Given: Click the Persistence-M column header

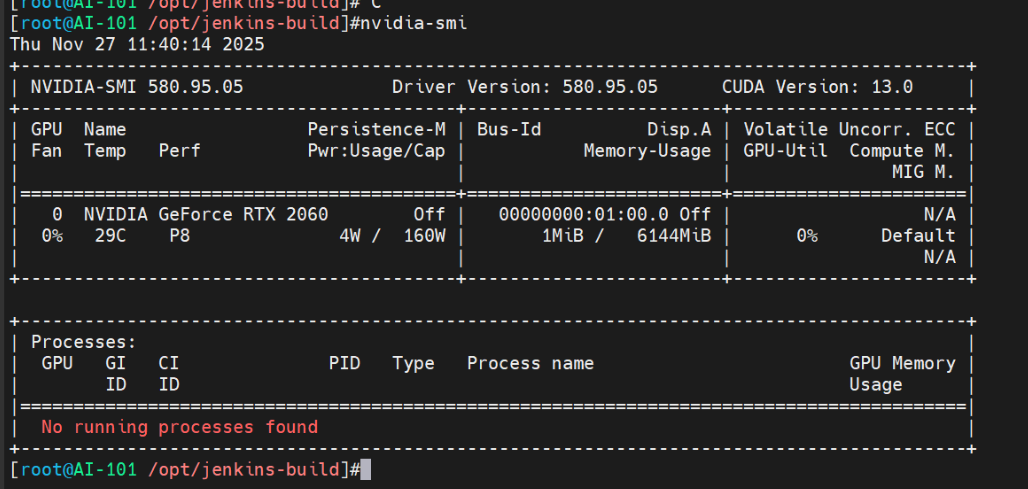Looking at the screenshot, I should (376, 130).
